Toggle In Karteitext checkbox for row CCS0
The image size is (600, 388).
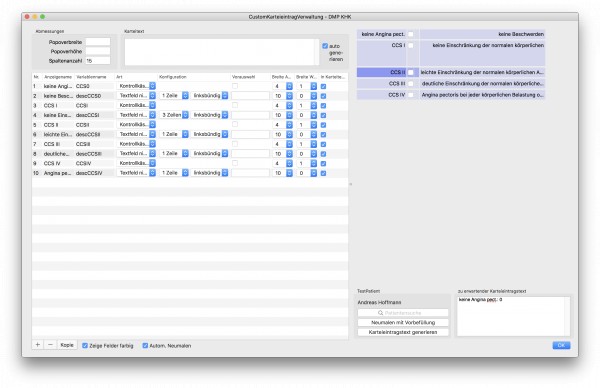[323, 86]
